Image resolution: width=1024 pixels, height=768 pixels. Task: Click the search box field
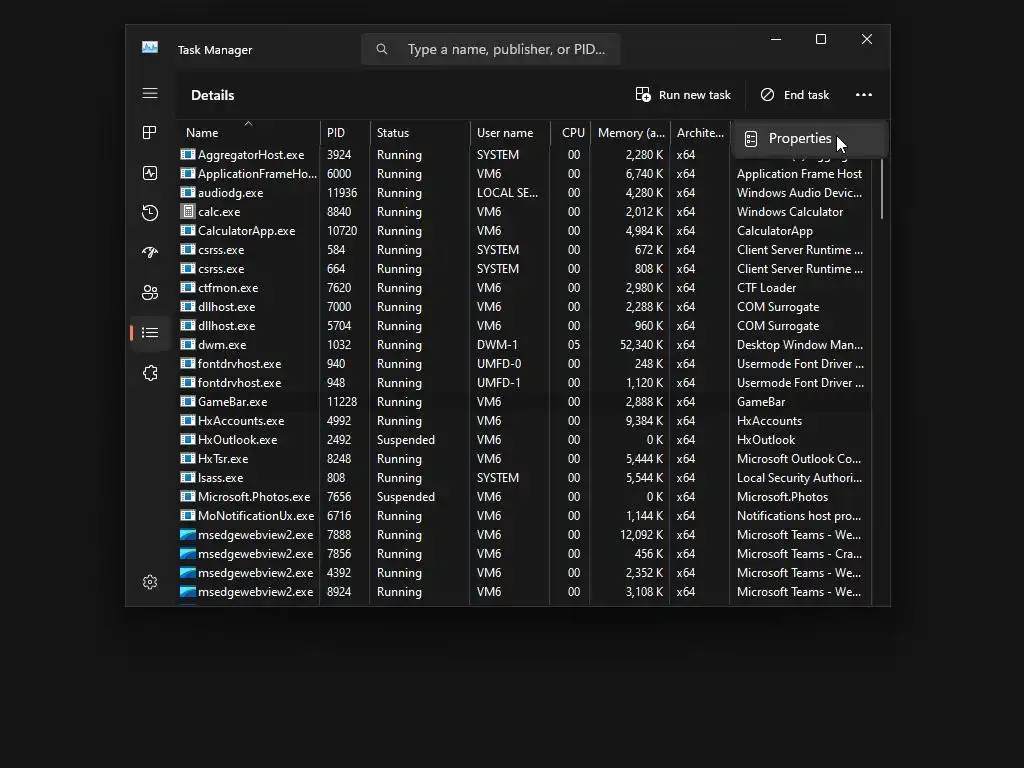pos(490,49)
